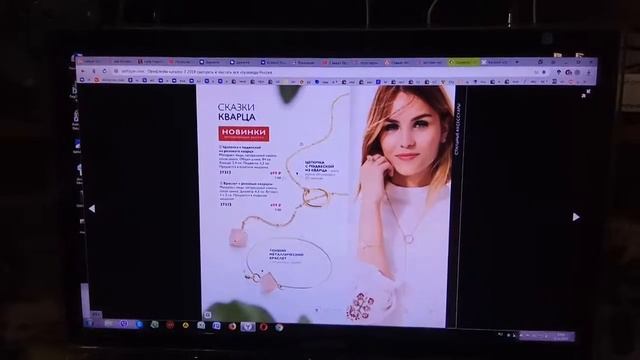The image size is (640, 360).
Task: Switch to the green-highlighted browser tab
Action: click(463, 62)
